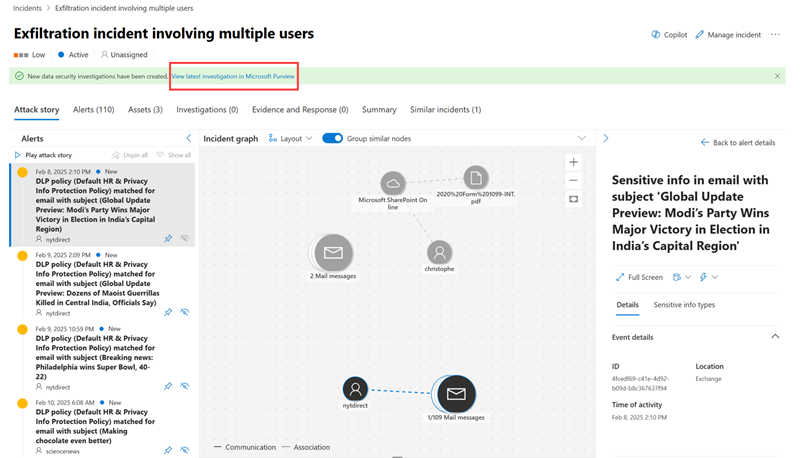Select the 2 Mail messages graph node

click(334, 253)
